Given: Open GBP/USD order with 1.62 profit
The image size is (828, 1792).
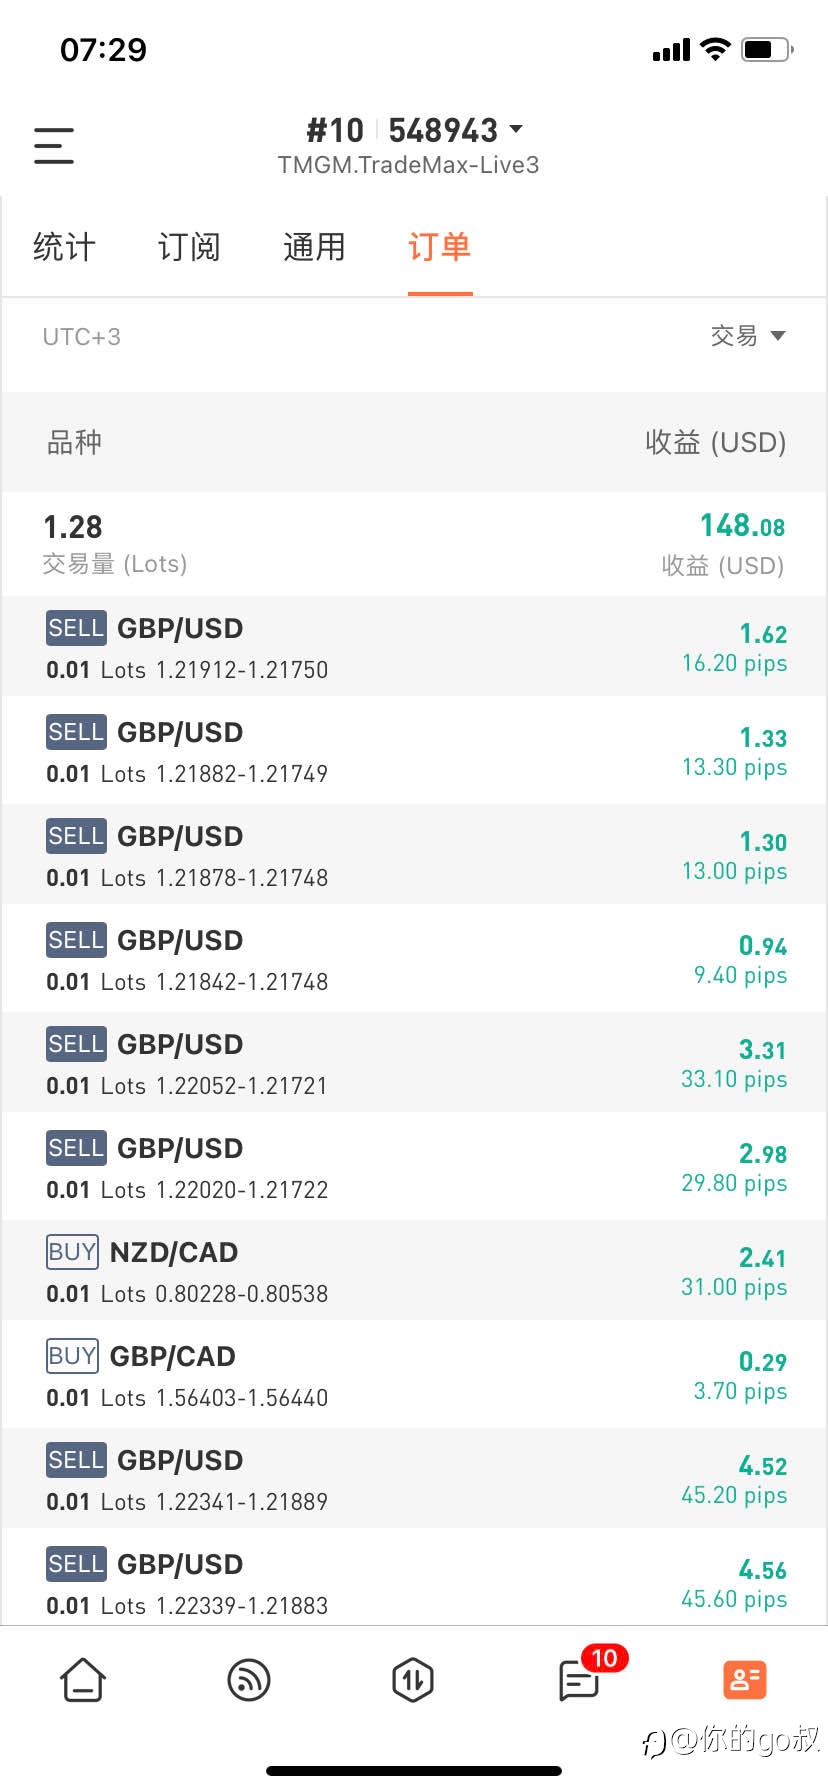Looking at the screenshot, I should click(x=414, y=647).
